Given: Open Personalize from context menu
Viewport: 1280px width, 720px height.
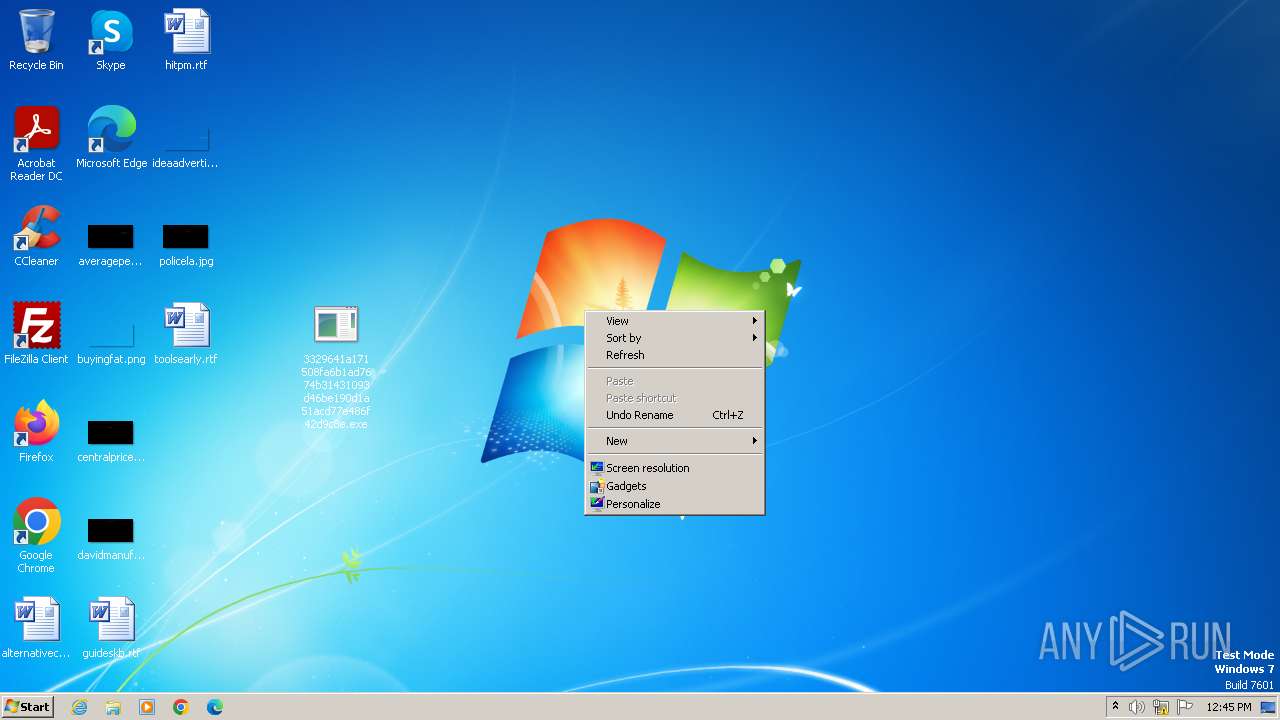Looking at the screenshot, I should point(675,504).
